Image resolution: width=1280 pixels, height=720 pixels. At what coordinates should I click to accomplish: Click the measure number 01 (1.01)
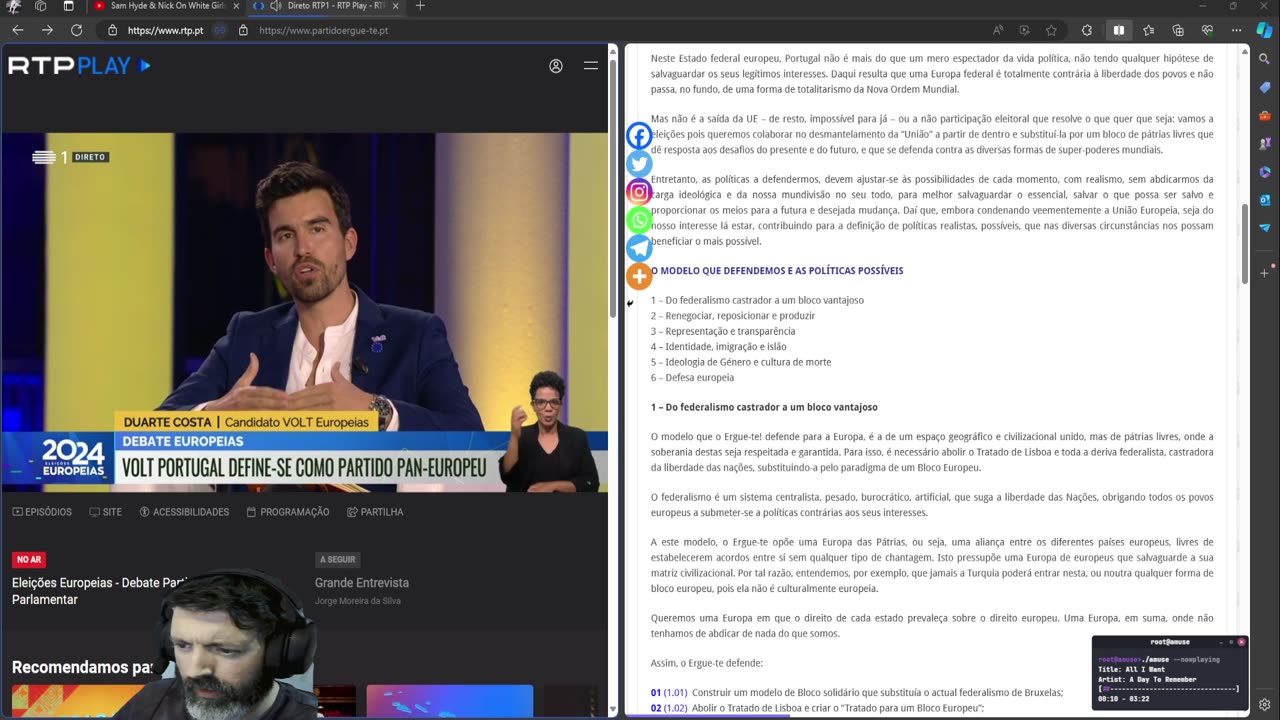click(x=669, y=693)
